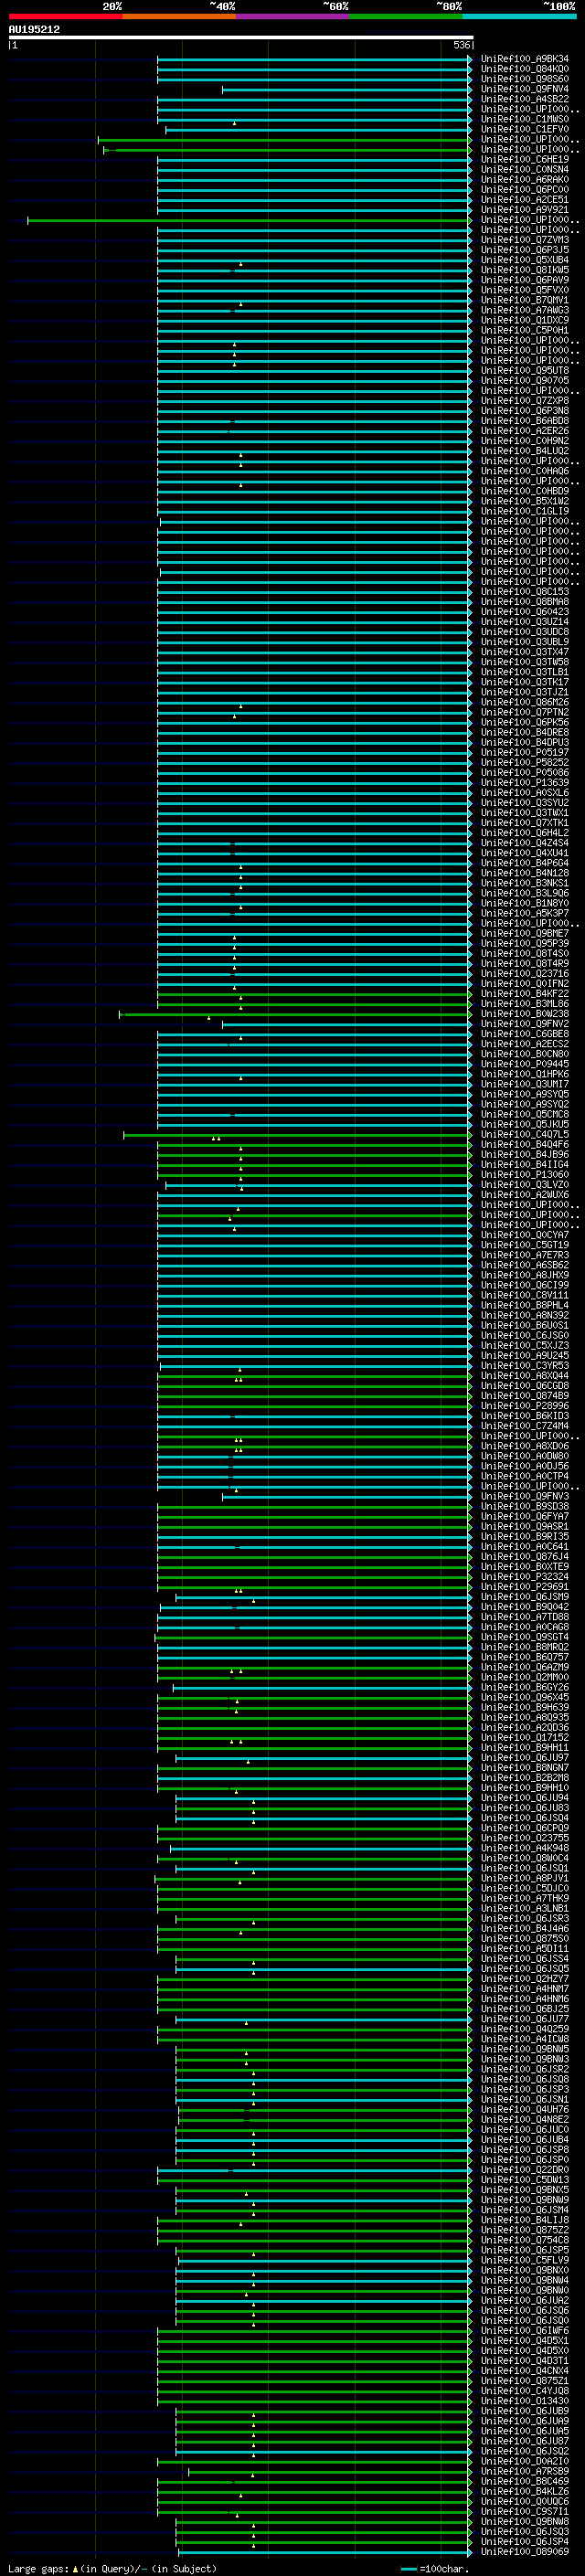
Task: Select the UniRef100_P32324 label
Action: [x=524, y=1576]
